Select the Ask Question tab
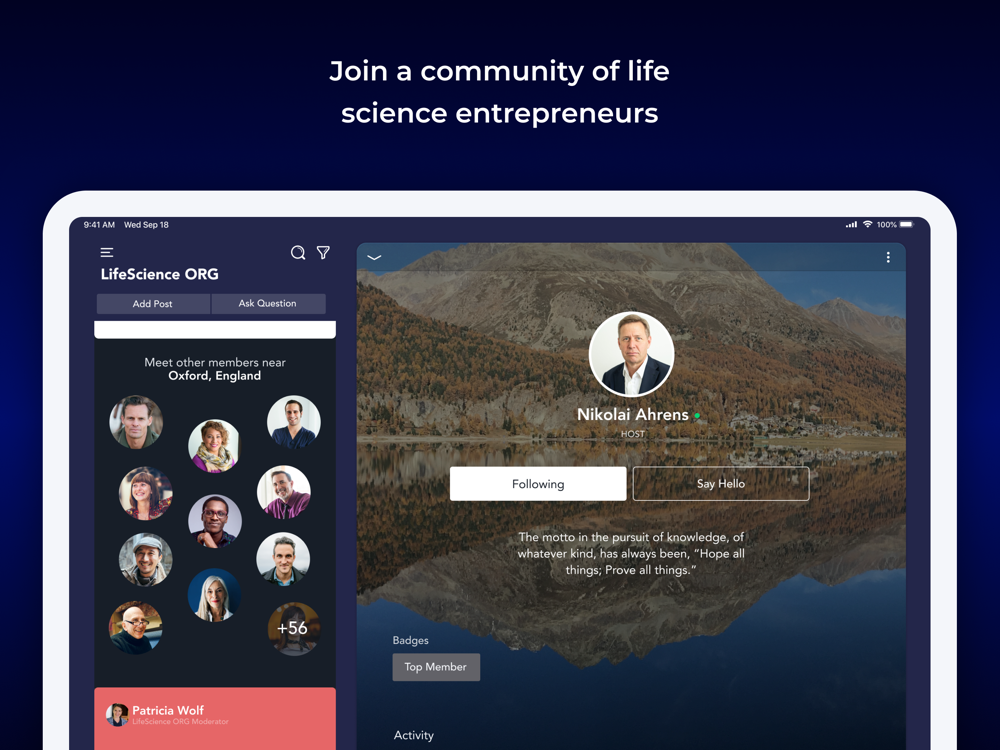The height and width of the screenshot is (750, 1000). click(x=268, y=304)
